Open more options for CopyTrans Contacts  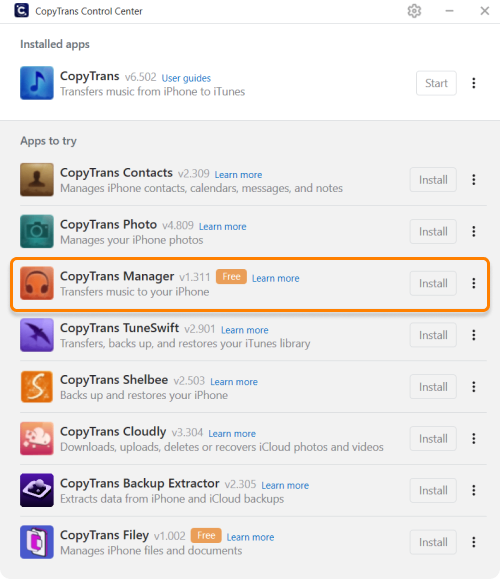coord(474,180)
